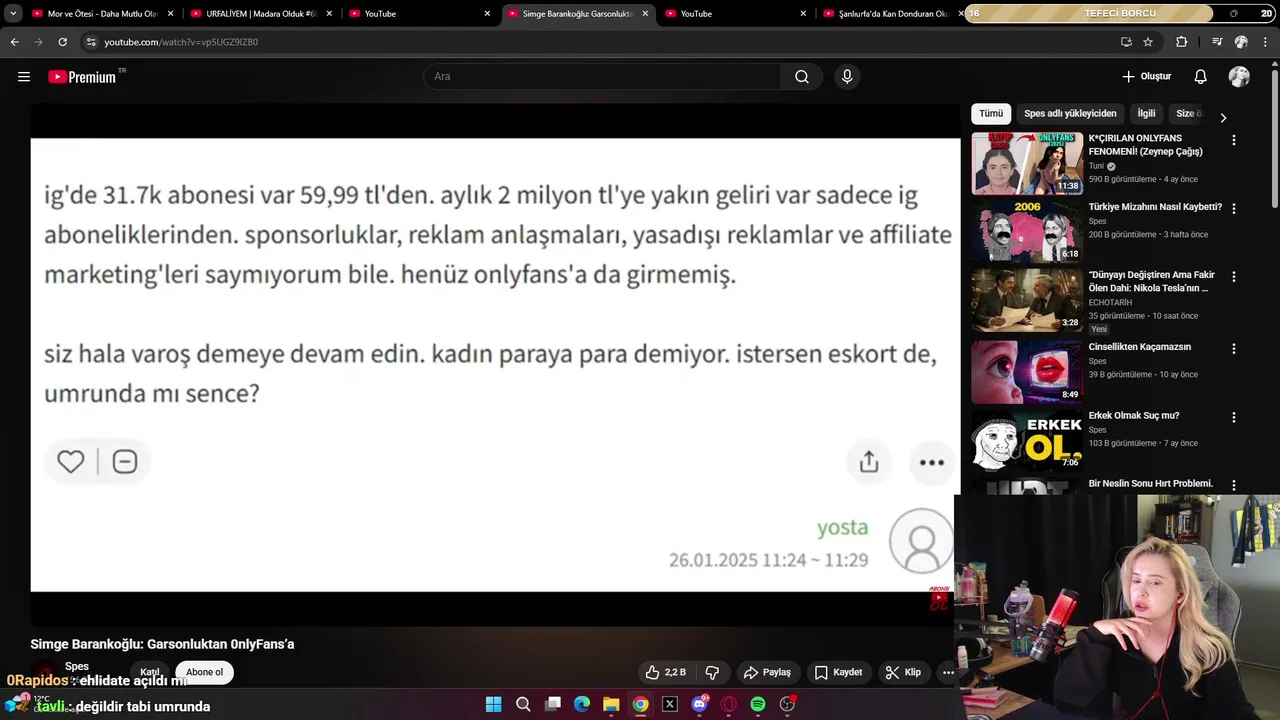This screenshot has height=720, width=1280.
Task: View site information icon in address bar
Action: pos(91,42)
